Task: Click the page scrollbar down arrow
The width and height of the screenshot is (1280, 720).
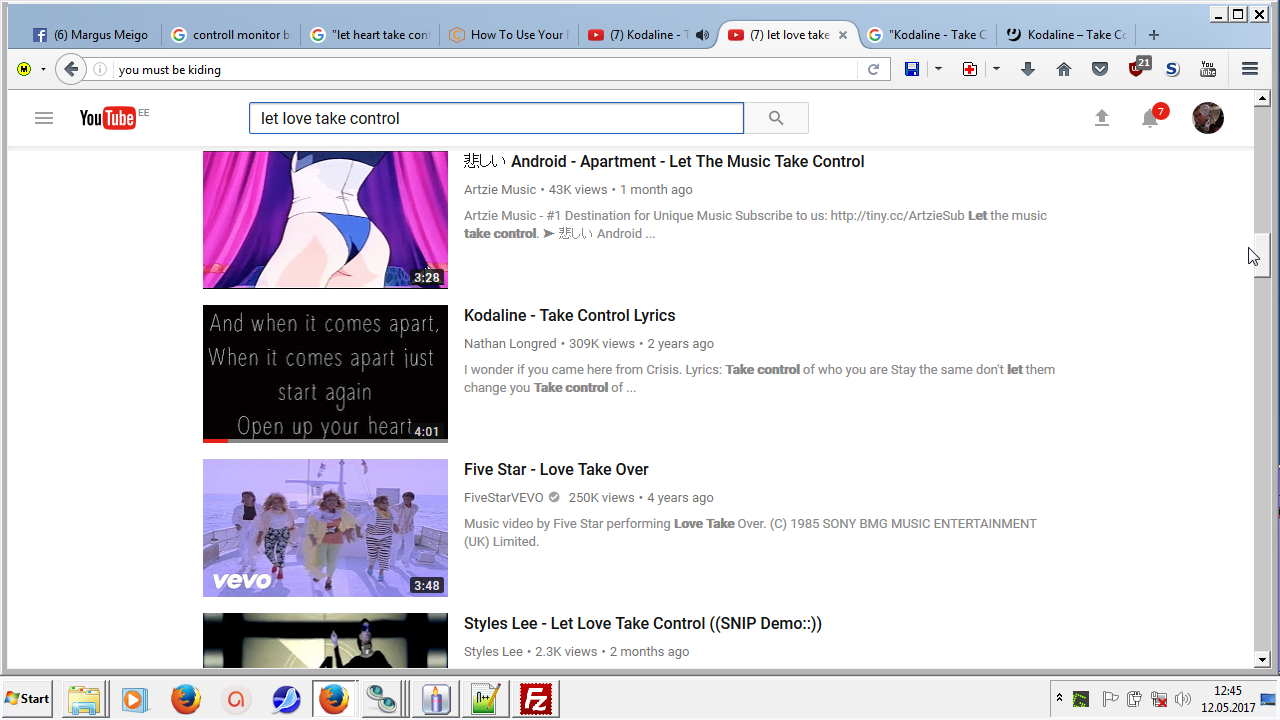Action: (1262, 660)
